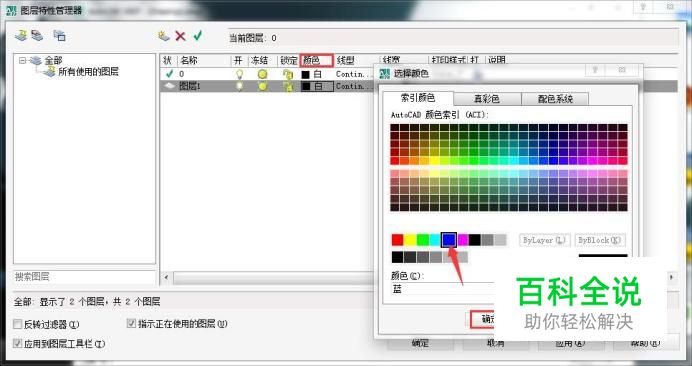This screenshot has width=692, height=366.
Task: Click the 颜色(C) color name field
Action: coord(442,290)
